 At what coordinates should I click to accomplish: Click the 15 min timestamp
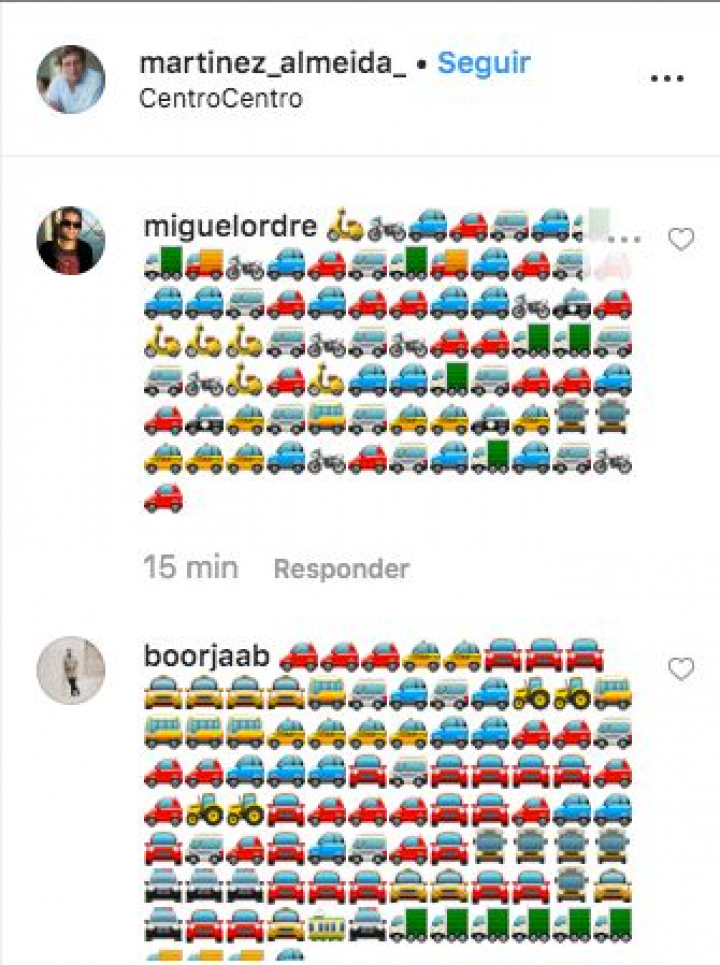point(191,567)
